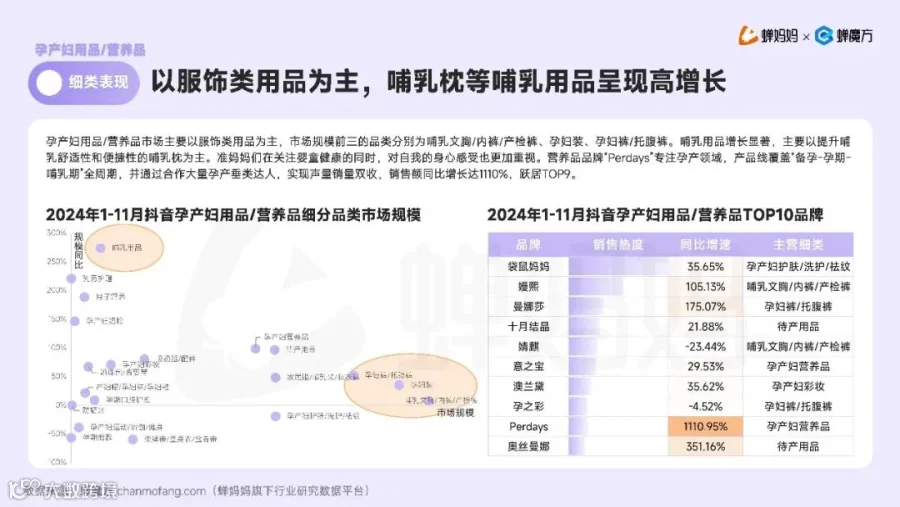900x507 pixels.
Task: Click the 月子营养 scatter dot
Action: click(x=84, y=297)
